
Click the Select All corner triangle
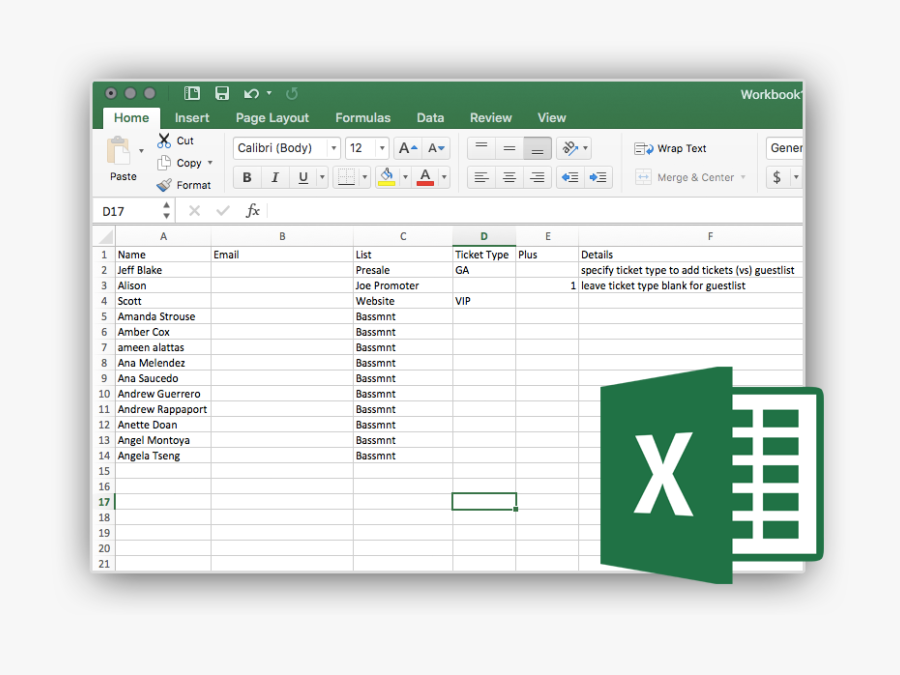(x=105, y=236)
